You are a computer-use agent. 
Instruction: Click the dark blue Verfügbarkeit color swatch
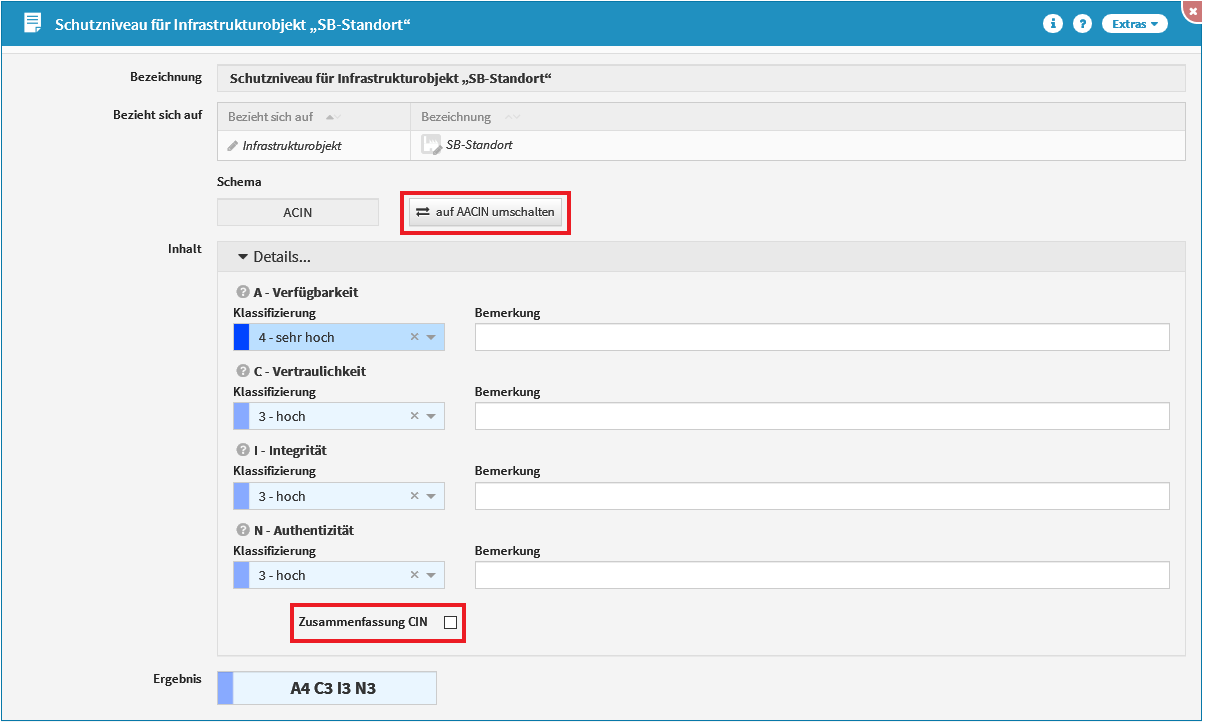(241, 338)
